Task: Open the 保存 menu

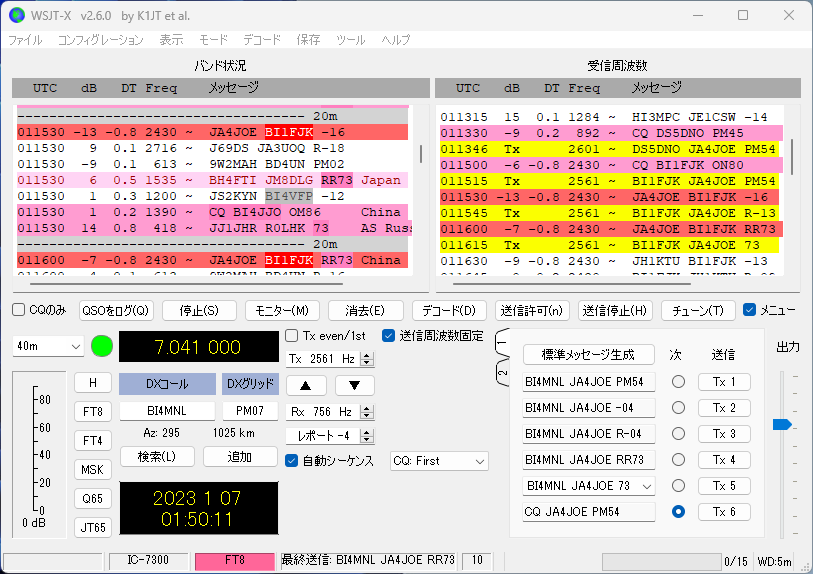Action: tap(308, 39)
